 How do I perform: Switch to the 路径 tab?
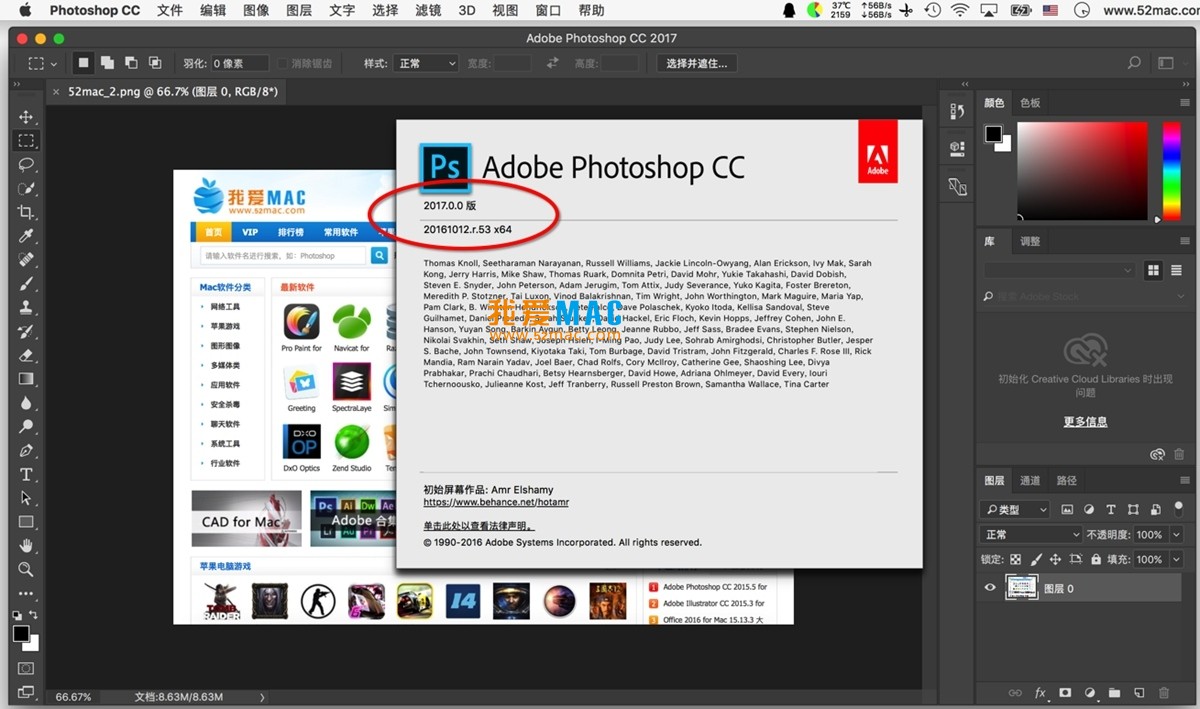click(x=1067, y=481)
